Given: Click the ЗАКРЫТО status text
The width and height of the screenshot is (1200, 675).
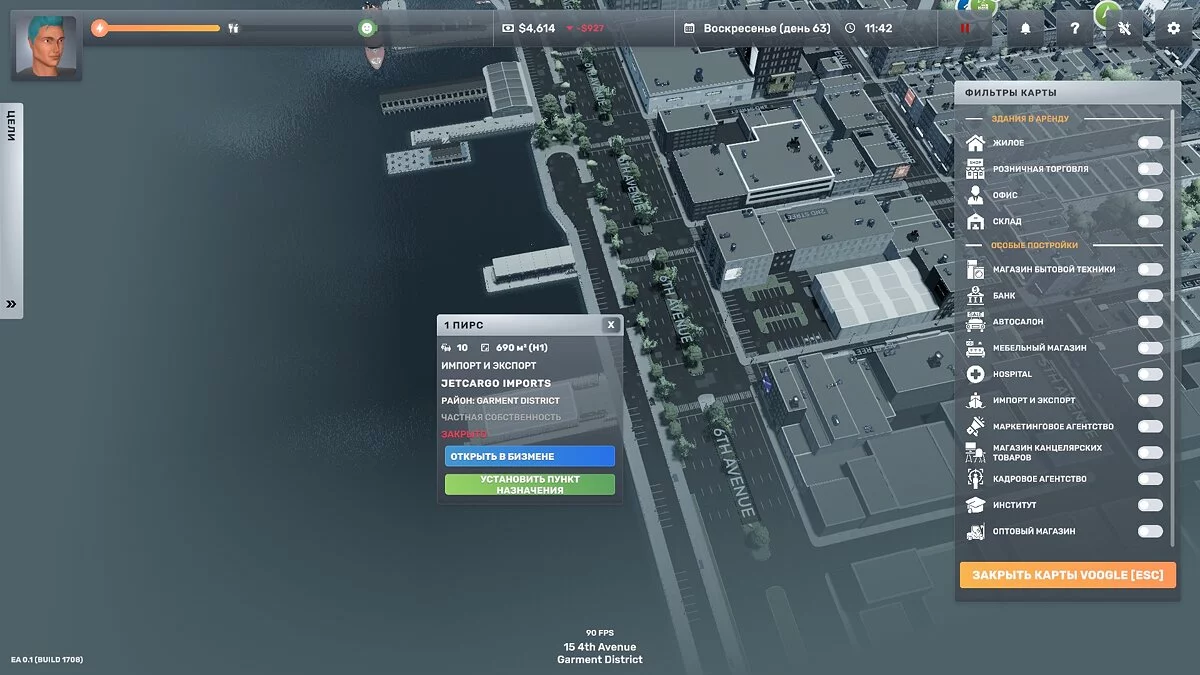Looking at the screenshot, I should click(464, 434).
